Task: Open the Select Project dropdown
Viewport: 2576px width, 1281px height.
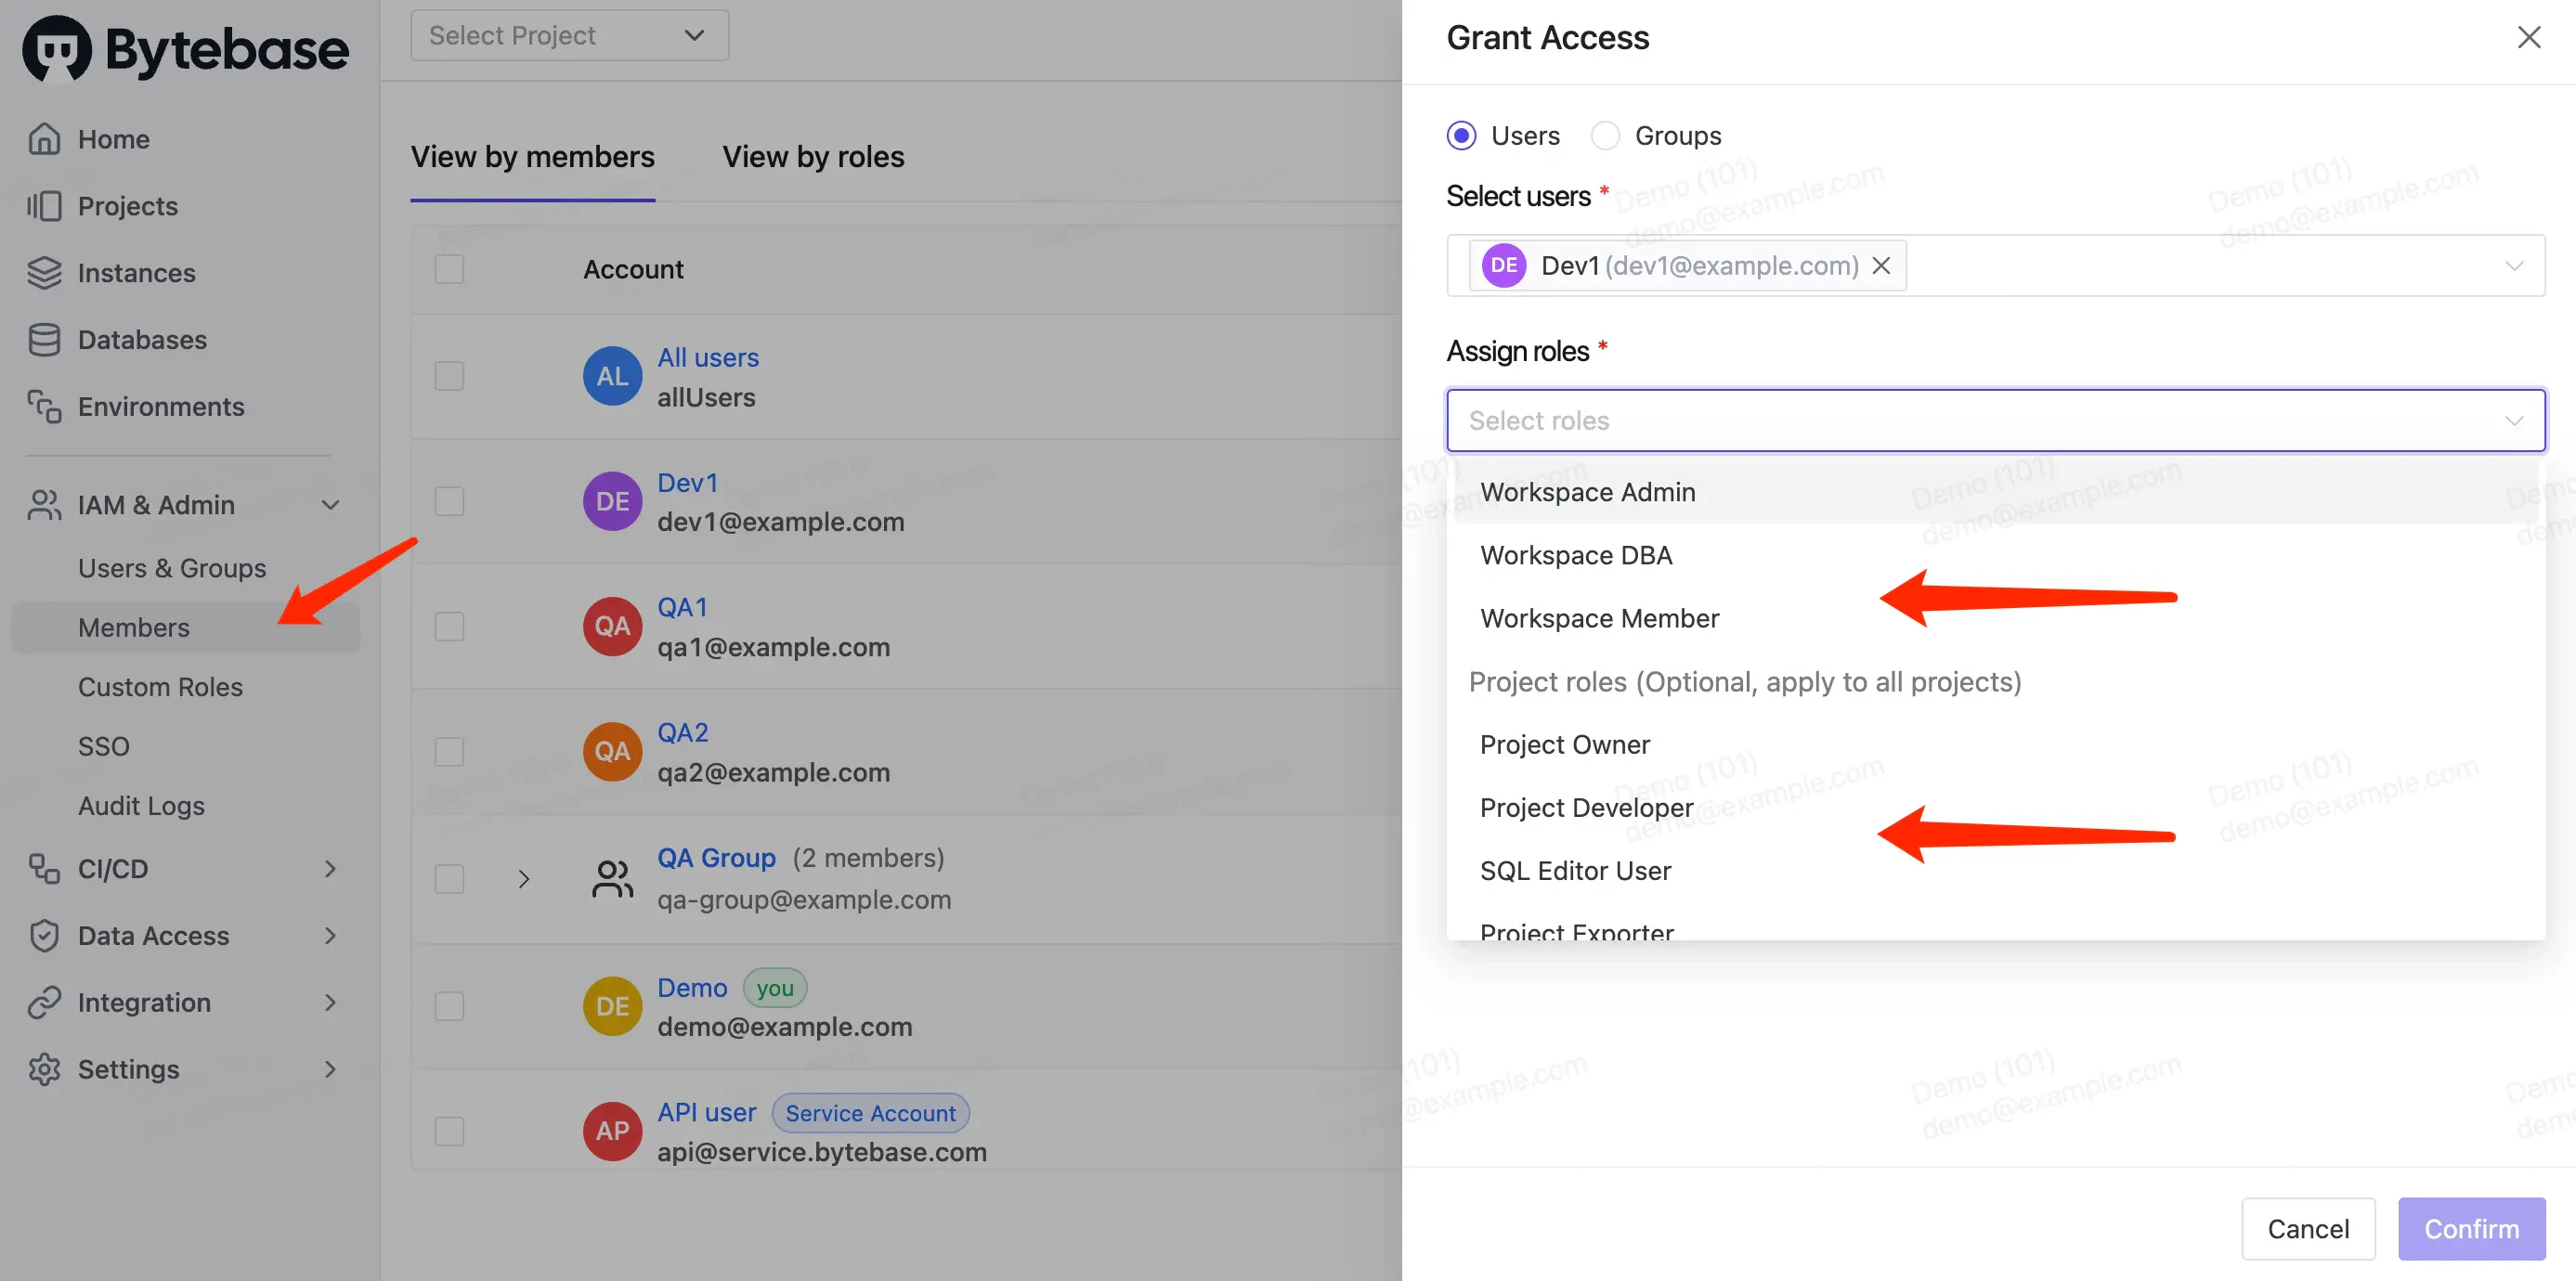Action: [x=568, y=35]
